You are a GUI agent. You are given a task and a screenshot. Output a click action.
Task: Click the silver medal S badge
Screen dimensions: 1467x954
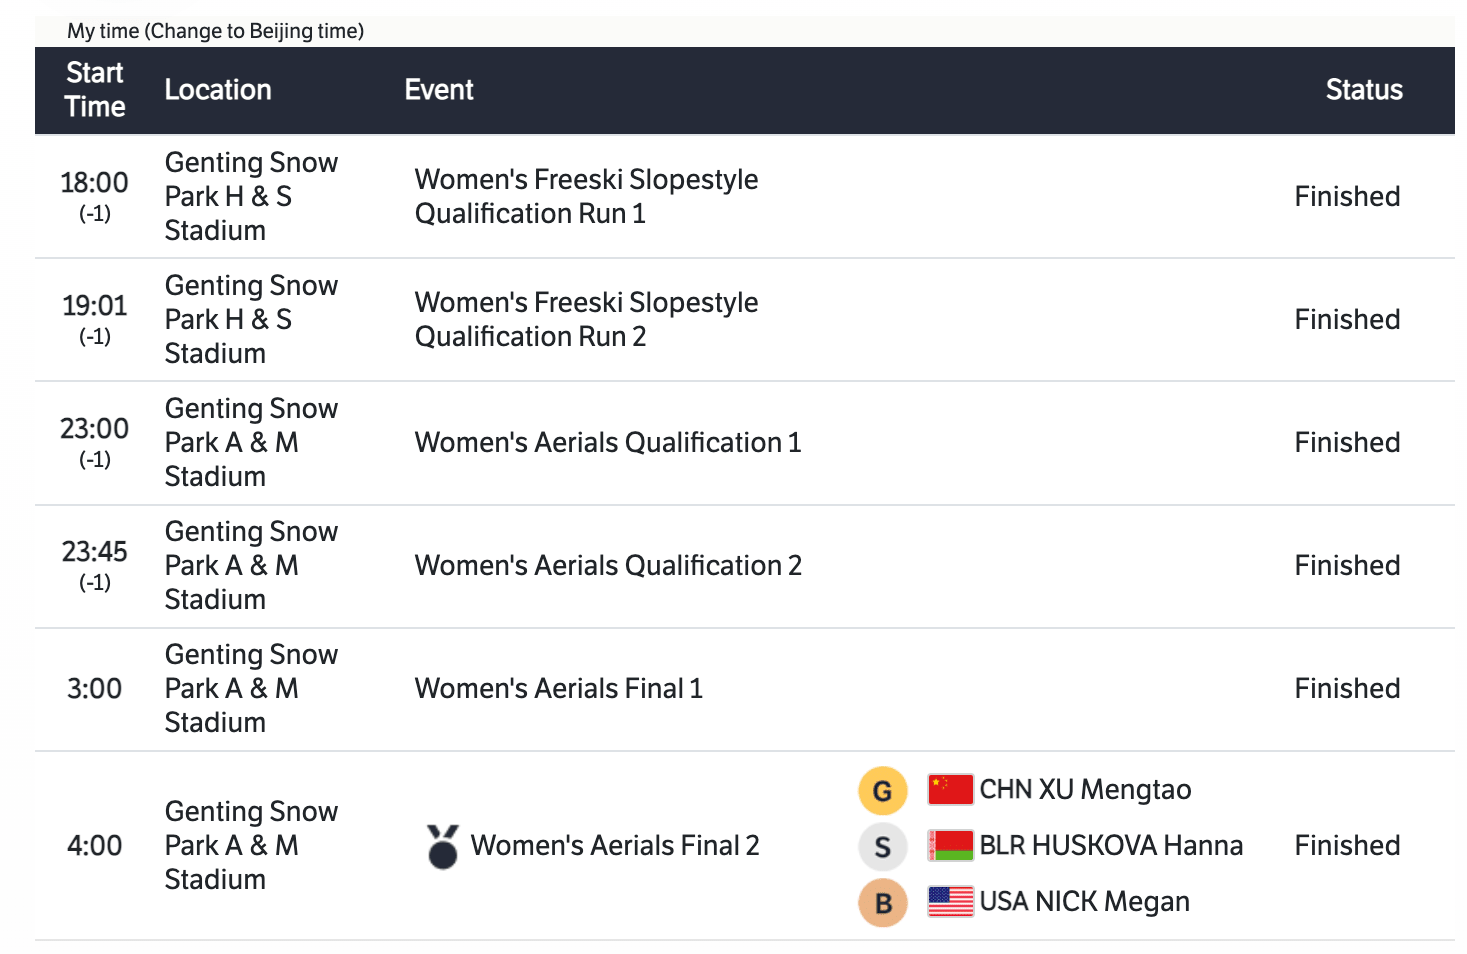click(882, 847)
